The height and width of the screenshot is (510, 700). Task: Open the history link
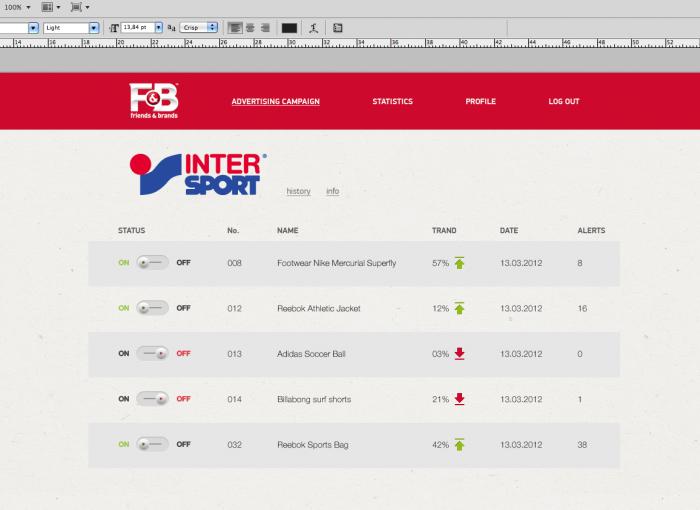click(298, 191)
